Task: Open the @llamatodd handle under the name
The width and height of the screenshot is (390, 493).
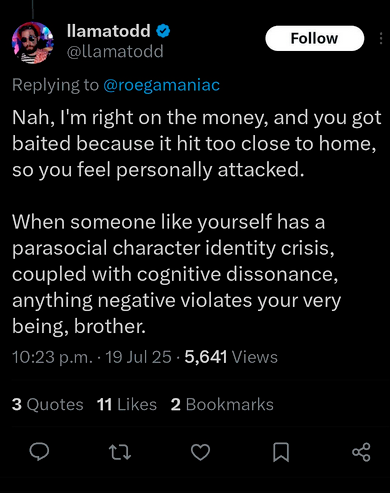Action: (115, 51)
